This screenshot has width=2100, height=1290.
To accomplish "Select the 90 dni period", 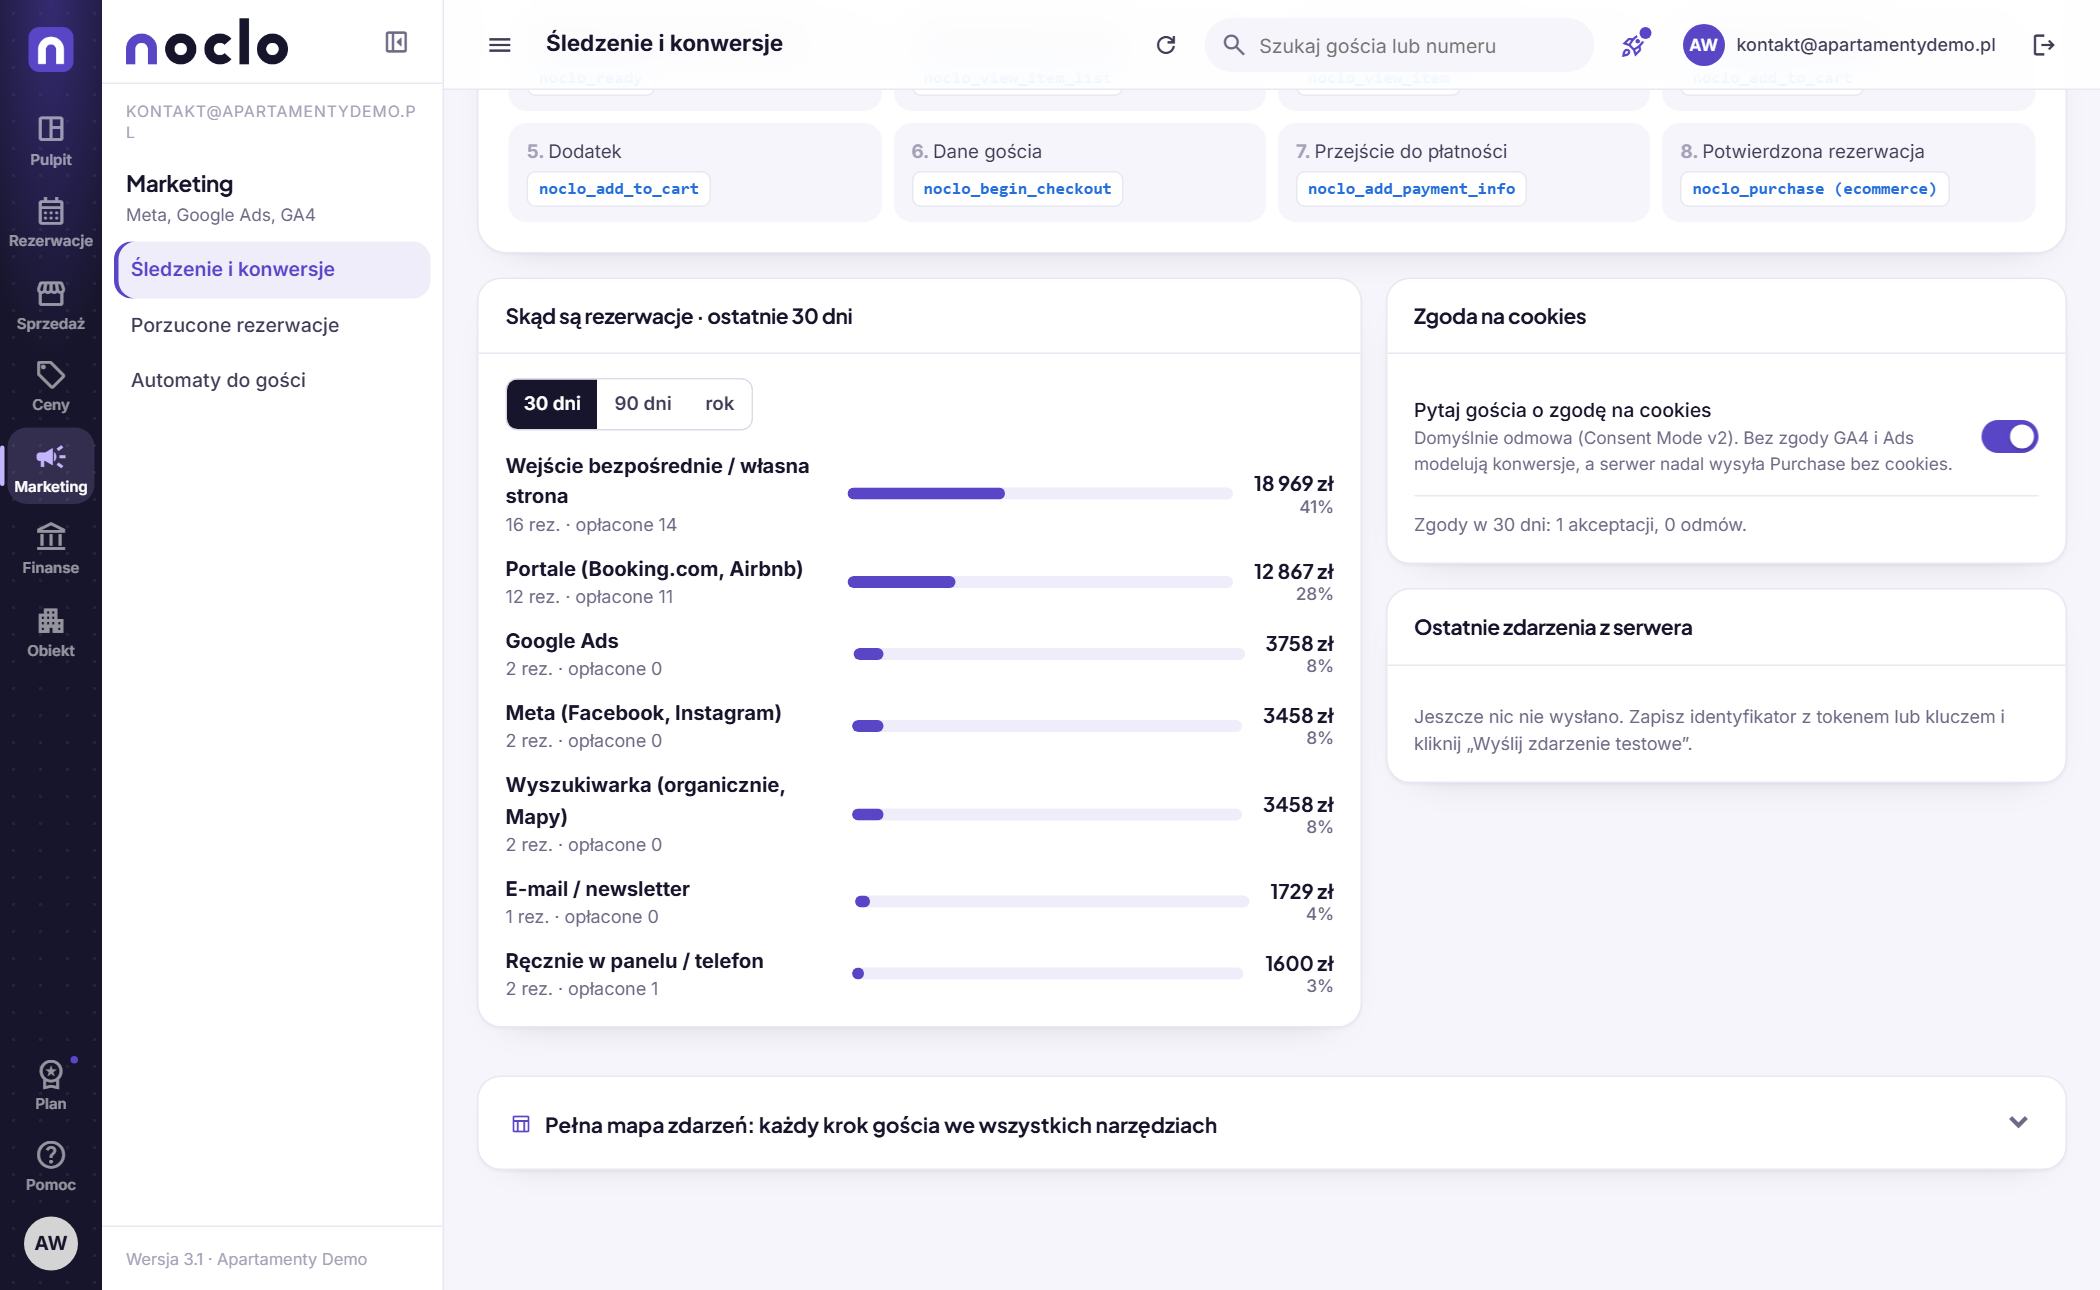I will click(642, 404).
